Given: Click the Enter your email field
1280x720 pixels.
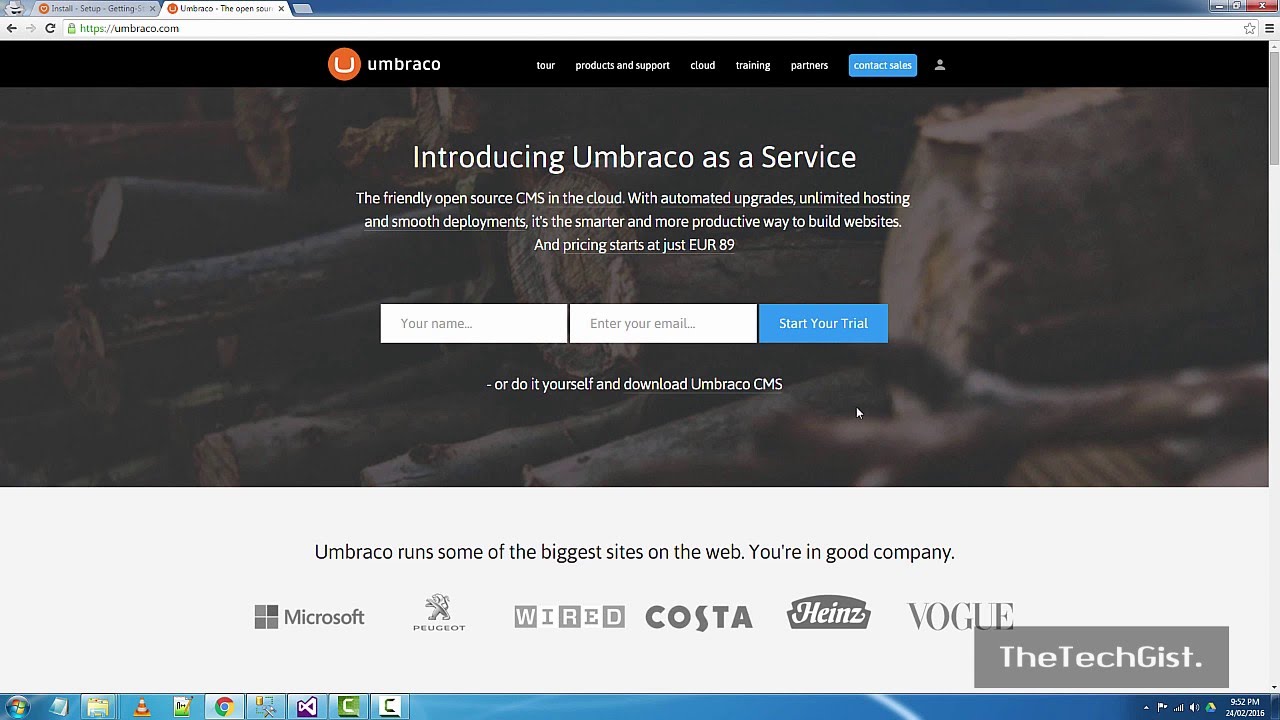Looking at the screenshot, I should (x=663, y=323).
